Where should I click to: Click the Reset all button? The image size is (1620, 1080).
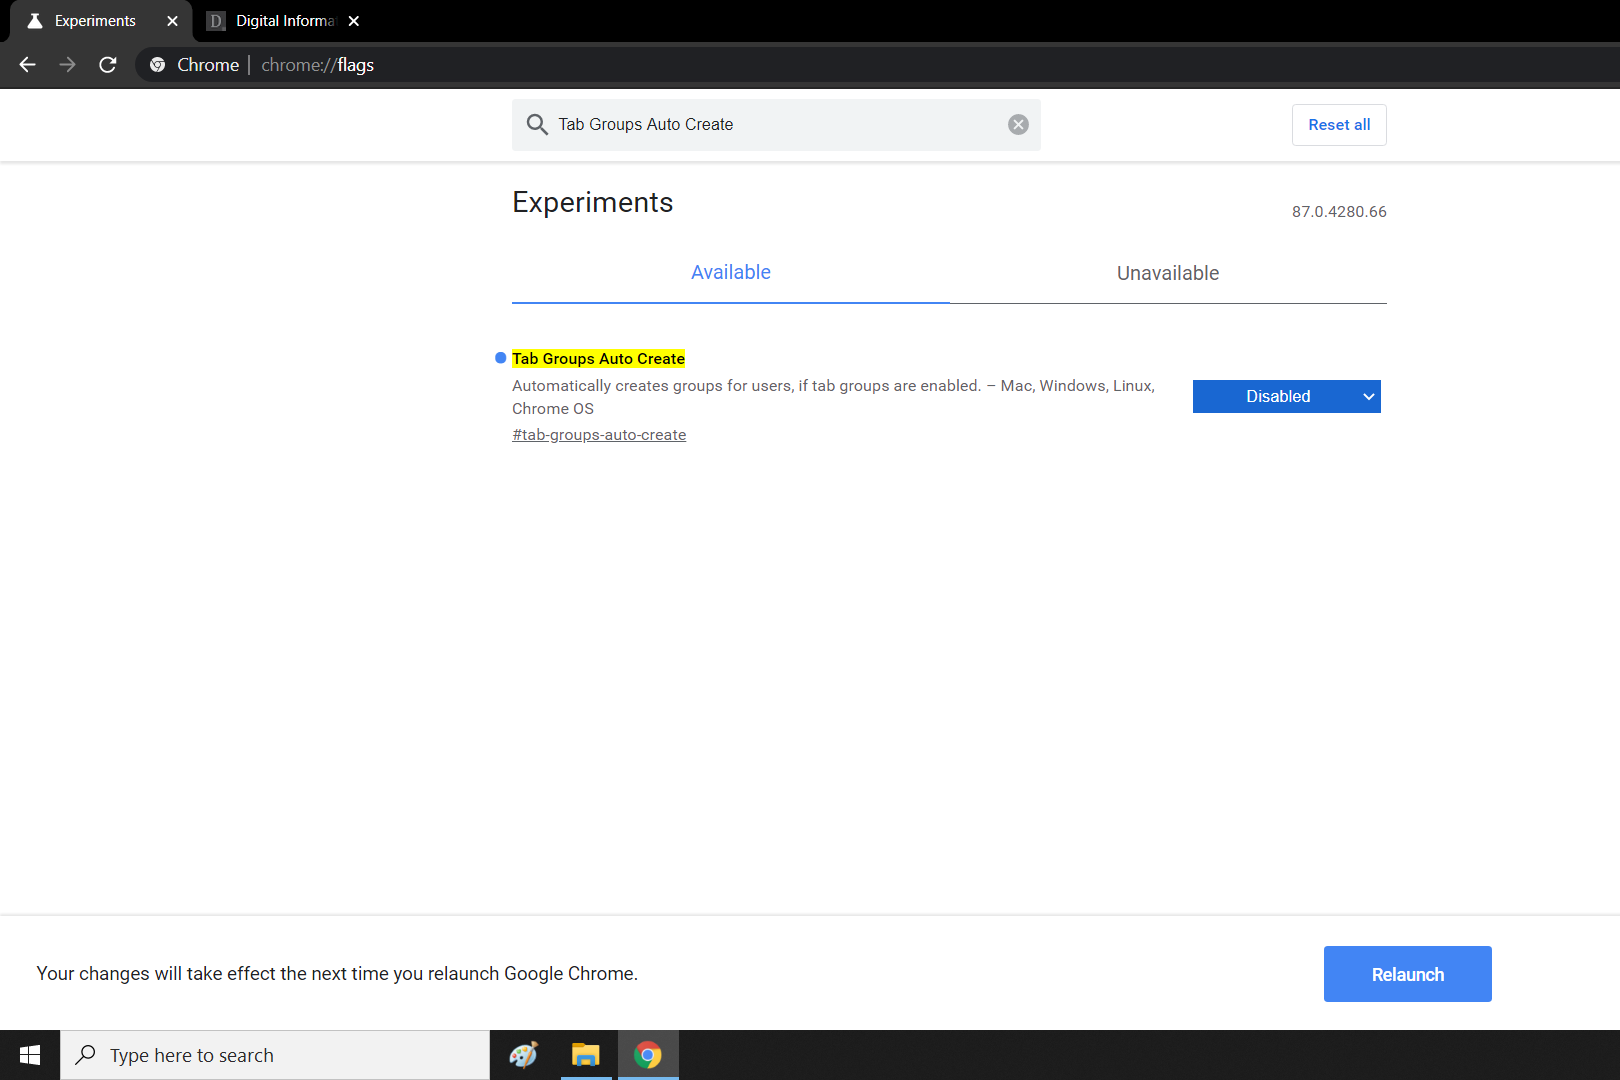pyautogui.click(x=1339, y=125)
